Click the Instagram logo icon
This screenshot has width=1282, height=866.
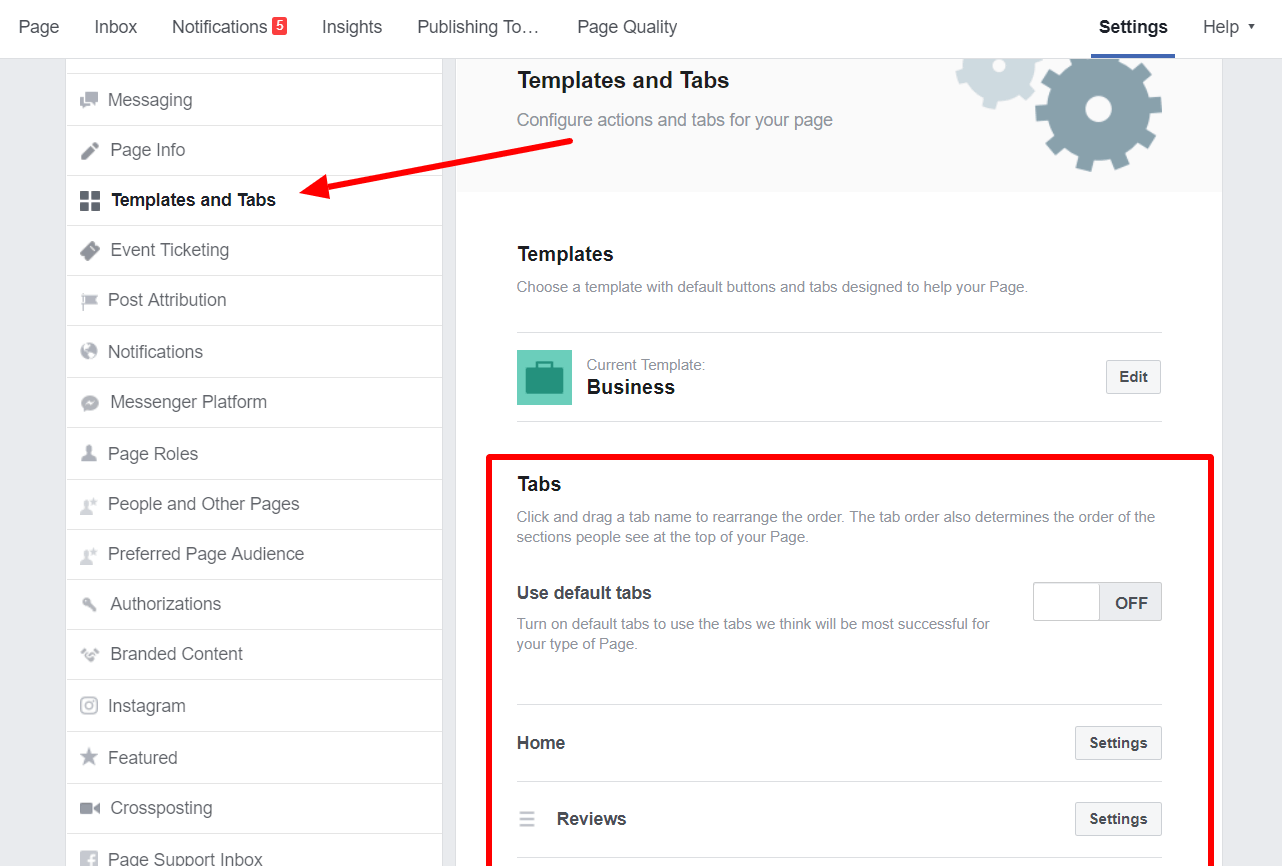(89, 705)
